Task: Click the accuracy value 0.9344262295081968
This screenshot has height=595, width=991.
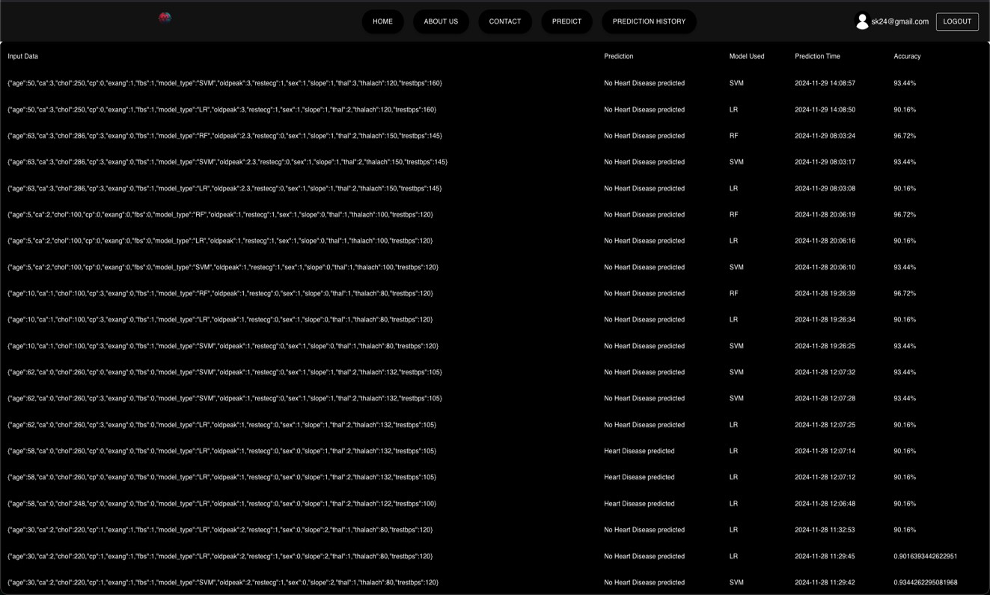Action: point(925,583)
